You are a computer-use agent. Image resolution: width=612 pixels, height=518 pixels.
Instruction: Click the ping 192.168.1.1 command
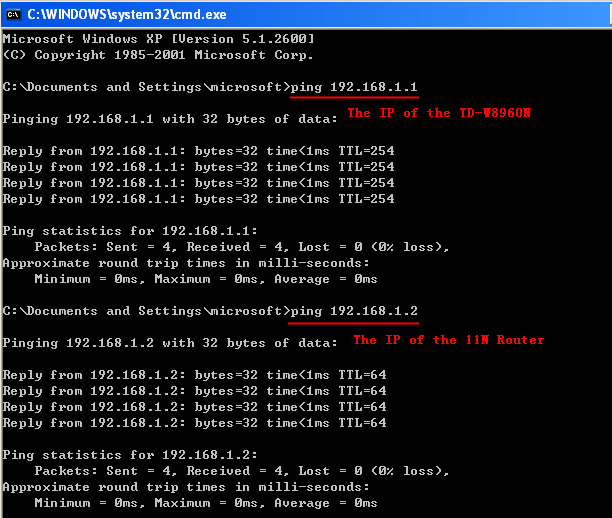(354, 87)
